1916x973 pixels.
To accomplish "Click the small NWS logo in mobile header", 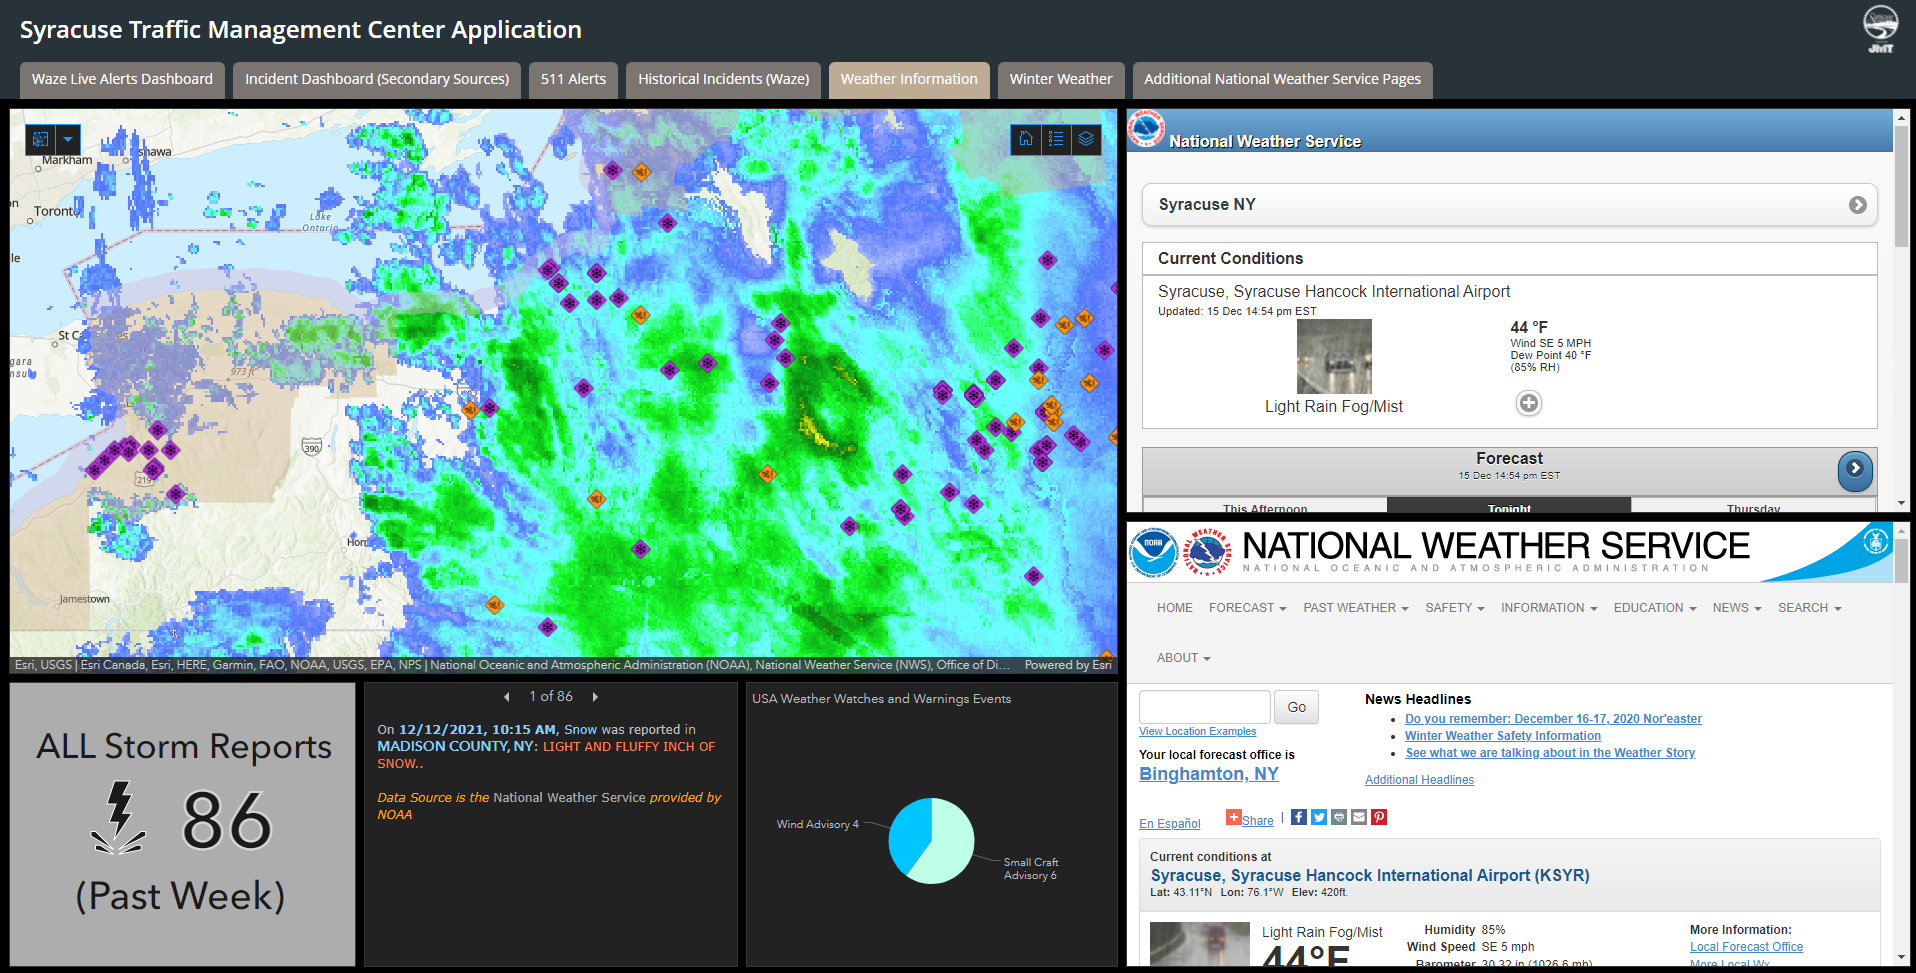I will (1146, 129).
